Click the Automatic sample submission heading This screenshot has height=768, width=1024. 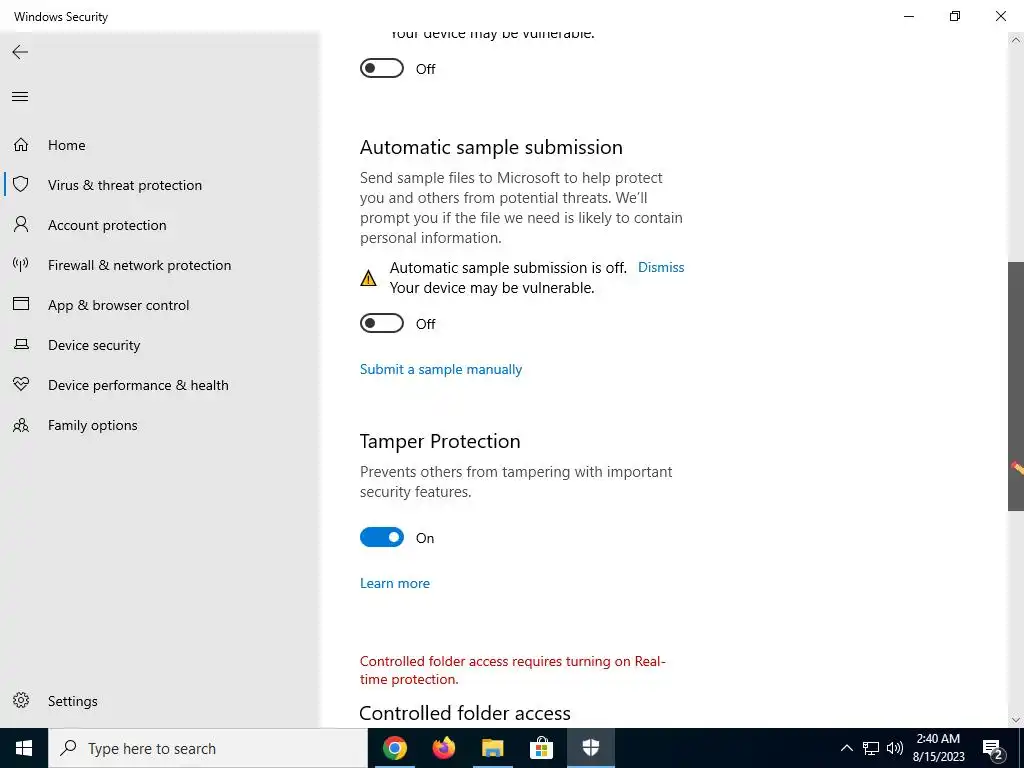[x=491, y=147]
